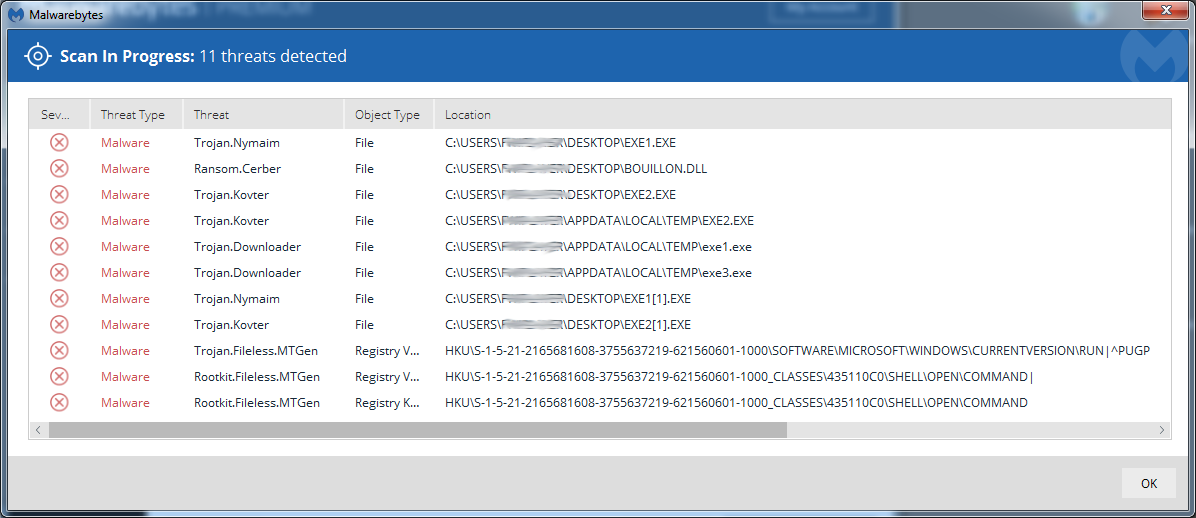Click severity icon for DESKTOP\EXE2.EXE row
Viewport: 1196px width, 518px height.
(x=59, y=195)
